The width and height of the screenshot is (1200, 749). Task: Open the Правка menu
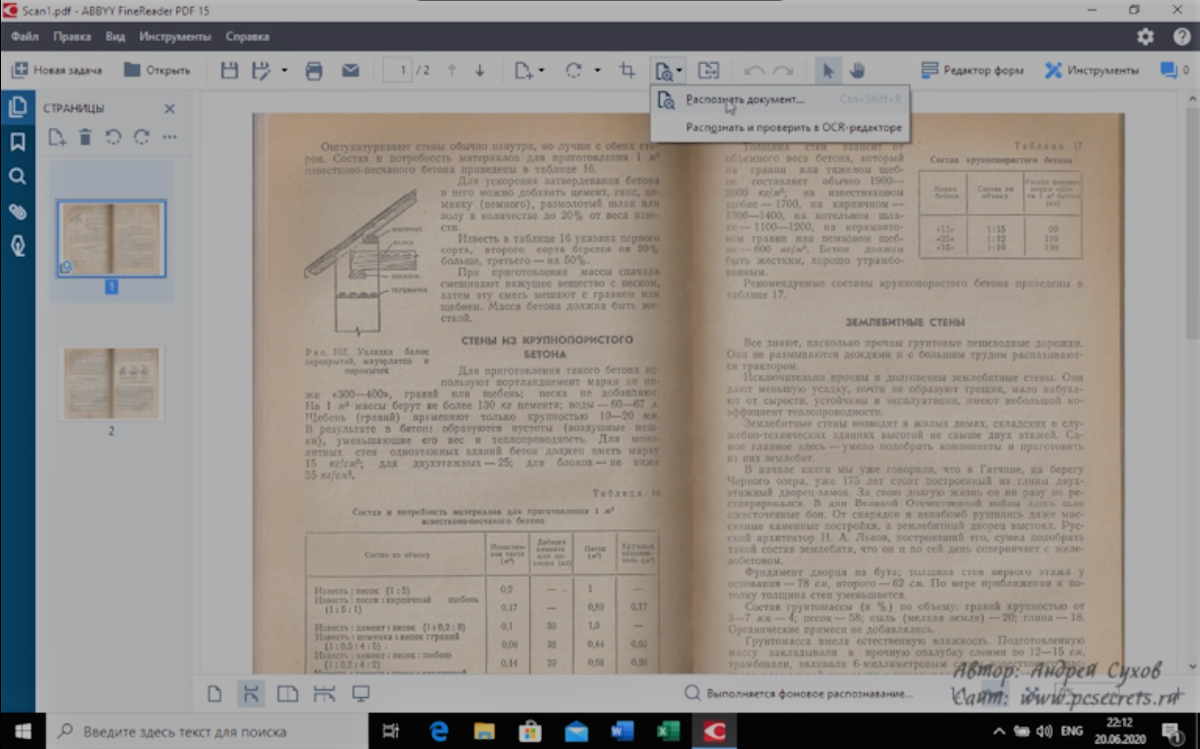pyautogui.click(x=72, y=36)
